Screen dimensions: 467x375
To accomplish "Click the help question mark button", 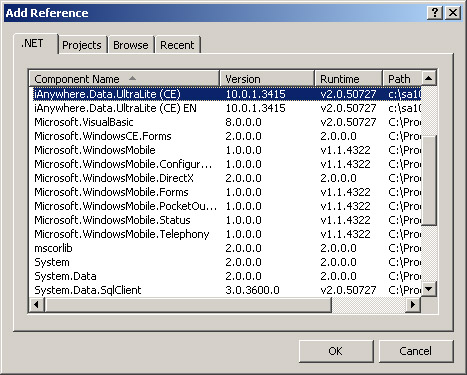I will pyautogui.click(x=435, y=13).
